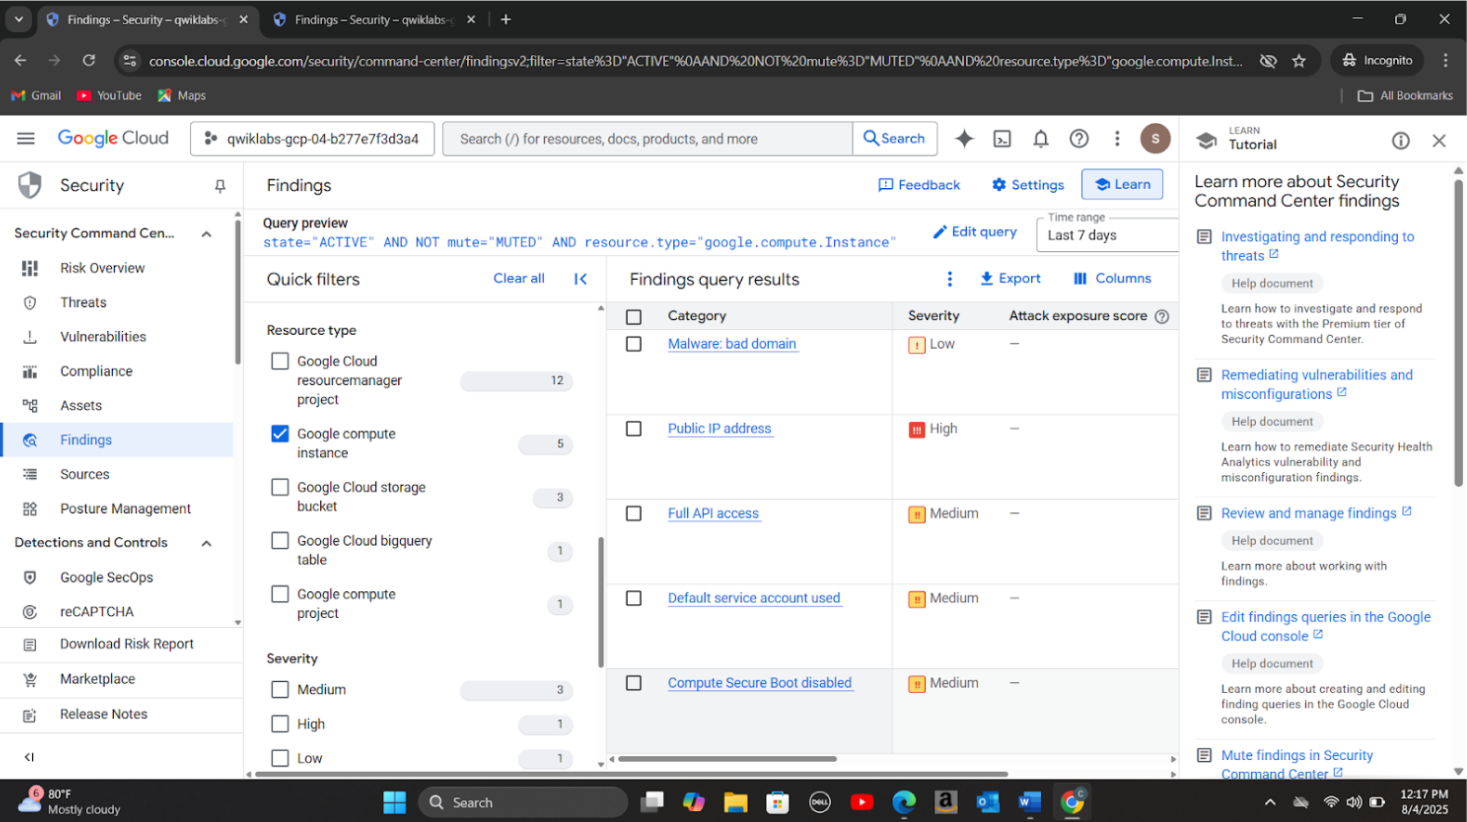Click the results horizontal scrollbar
The height and width of the screenshot is (822, 1467).
[x=727, y=759]
